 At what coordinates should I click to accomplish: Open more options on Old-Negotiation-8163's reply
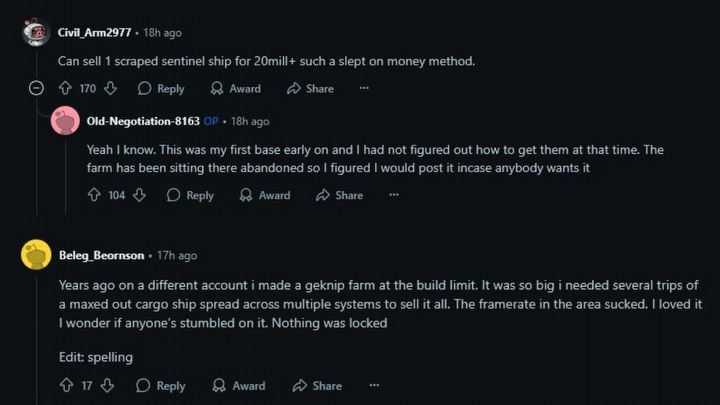393,195
